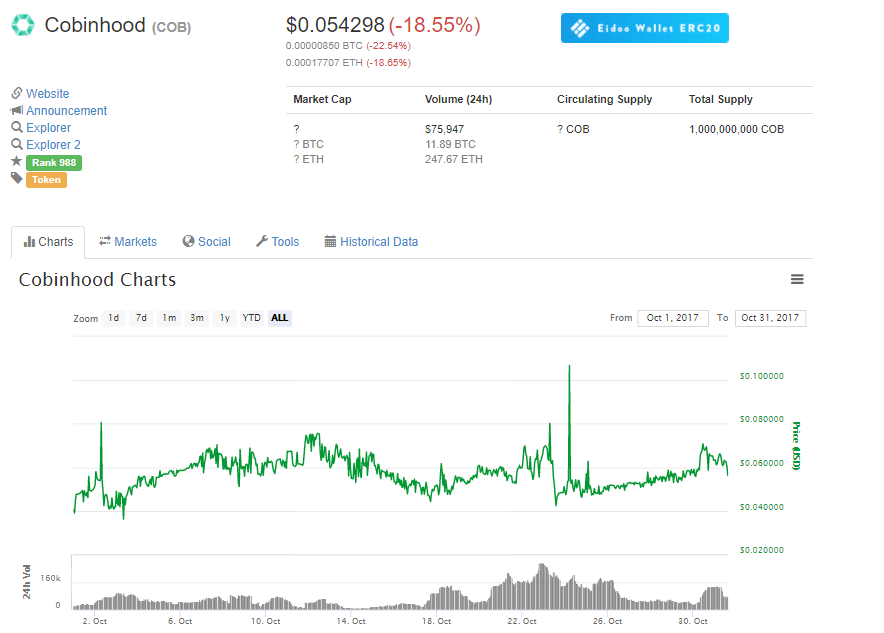
Task: Click the $75,947 volume value
Action: tap(444, 129)
